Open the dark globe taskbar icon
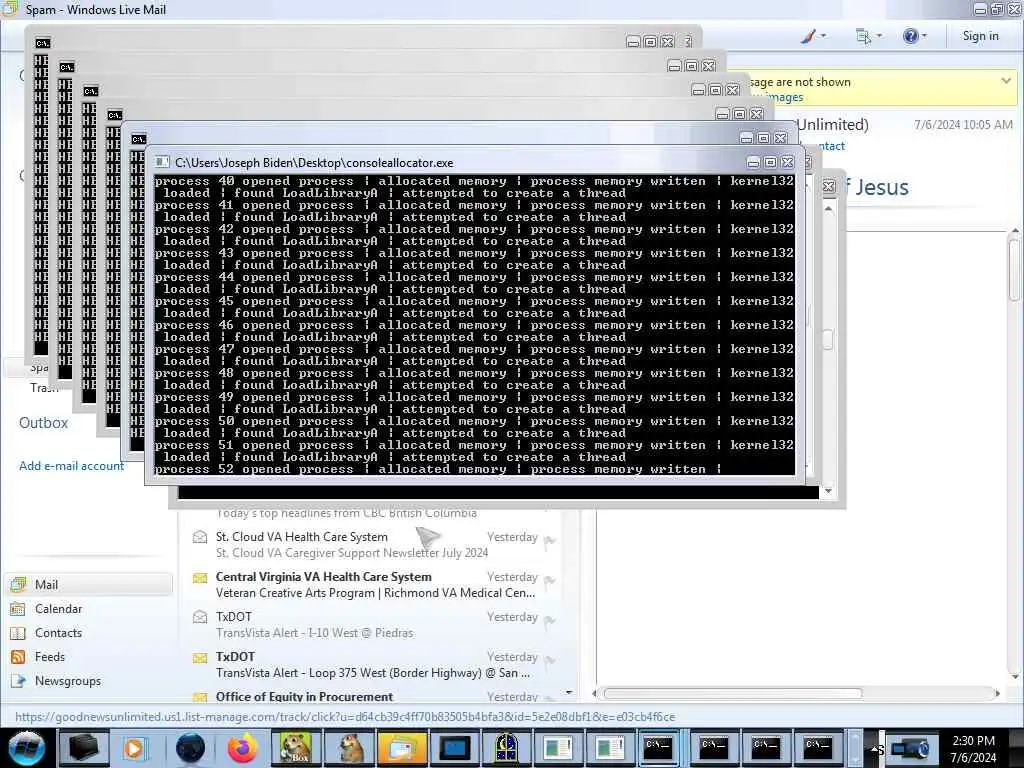This screenshot has width=1024, height=768. [x=190, y=748]
